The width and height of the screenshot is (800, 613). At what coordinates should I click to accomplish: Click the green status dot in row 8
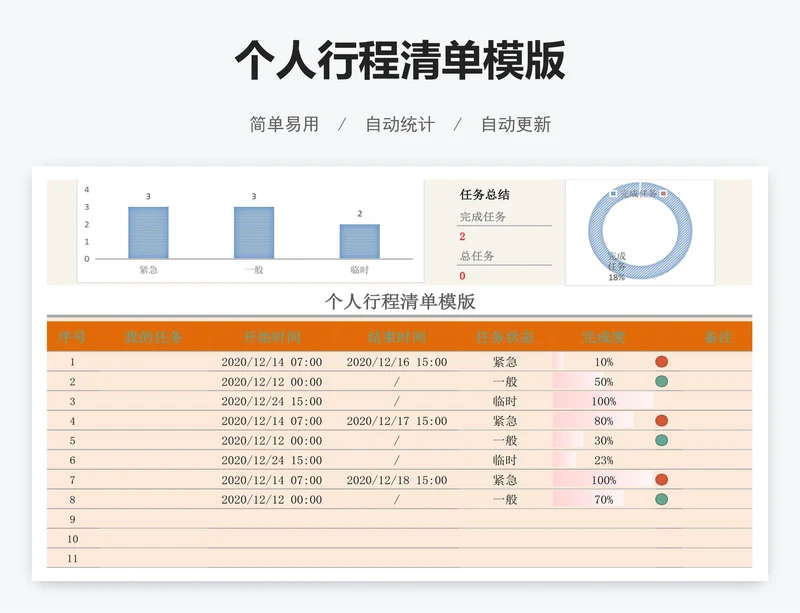(661, 499)
